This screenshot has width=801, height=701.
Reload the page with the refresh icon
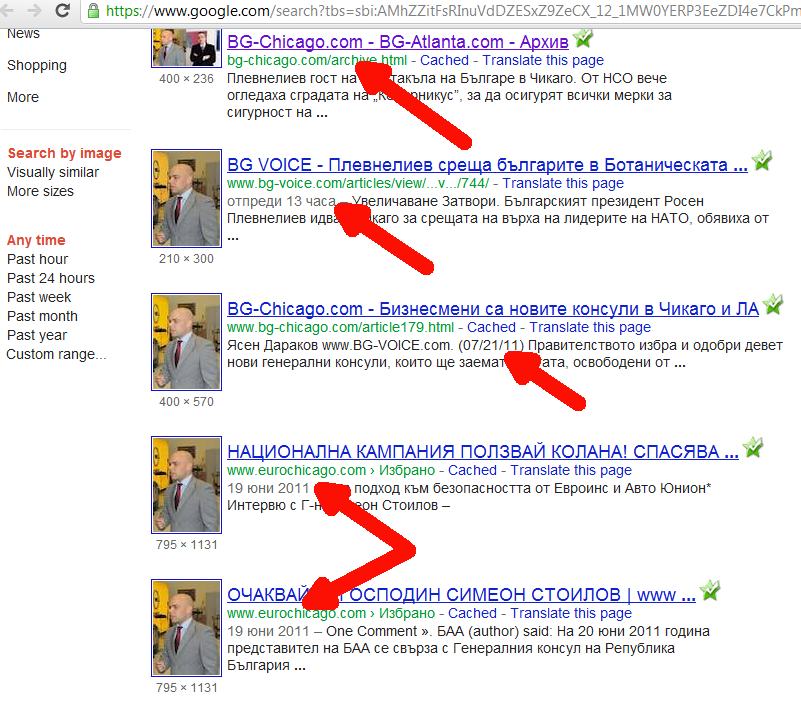[x=64, y=11]
